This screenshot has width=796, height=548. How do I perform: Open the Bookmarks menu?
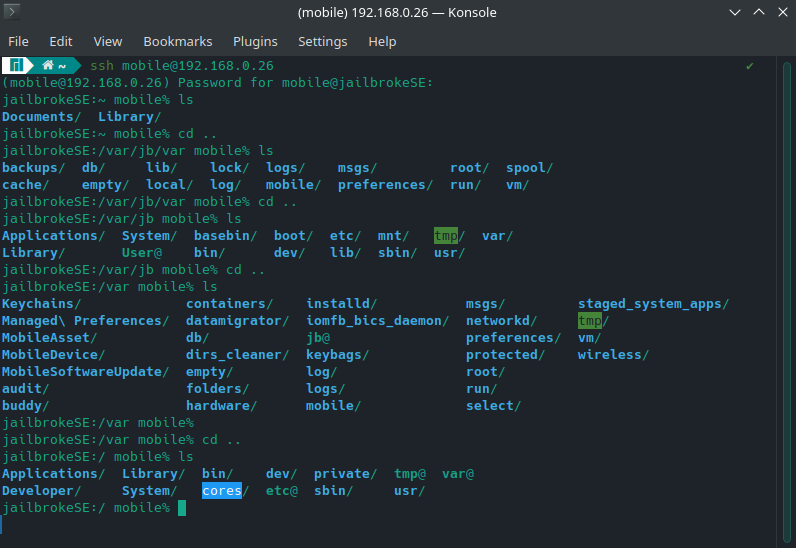(178, 41)
